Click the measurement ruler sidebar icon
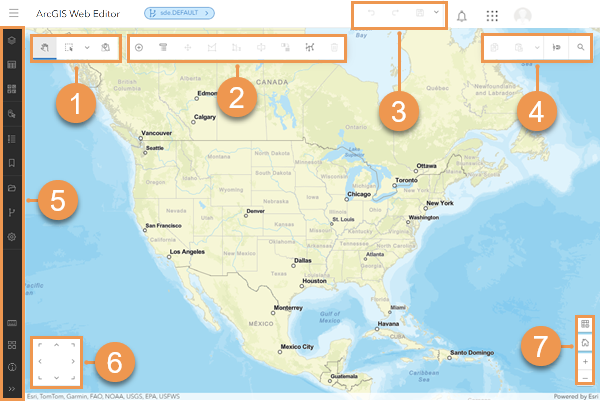The height and width of the screenshot is (401, 600). point(12,323)
